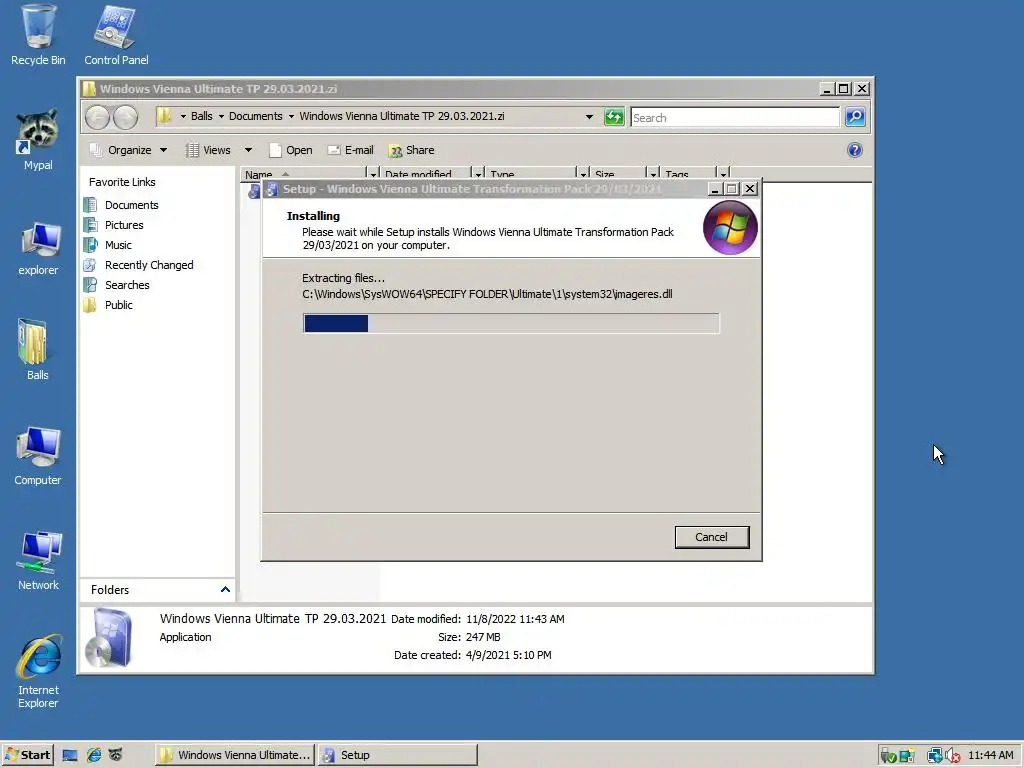This screenshot has height=768, width=1024.
Task: Click the Share toolbar button
Action: [x=411, y=150]
